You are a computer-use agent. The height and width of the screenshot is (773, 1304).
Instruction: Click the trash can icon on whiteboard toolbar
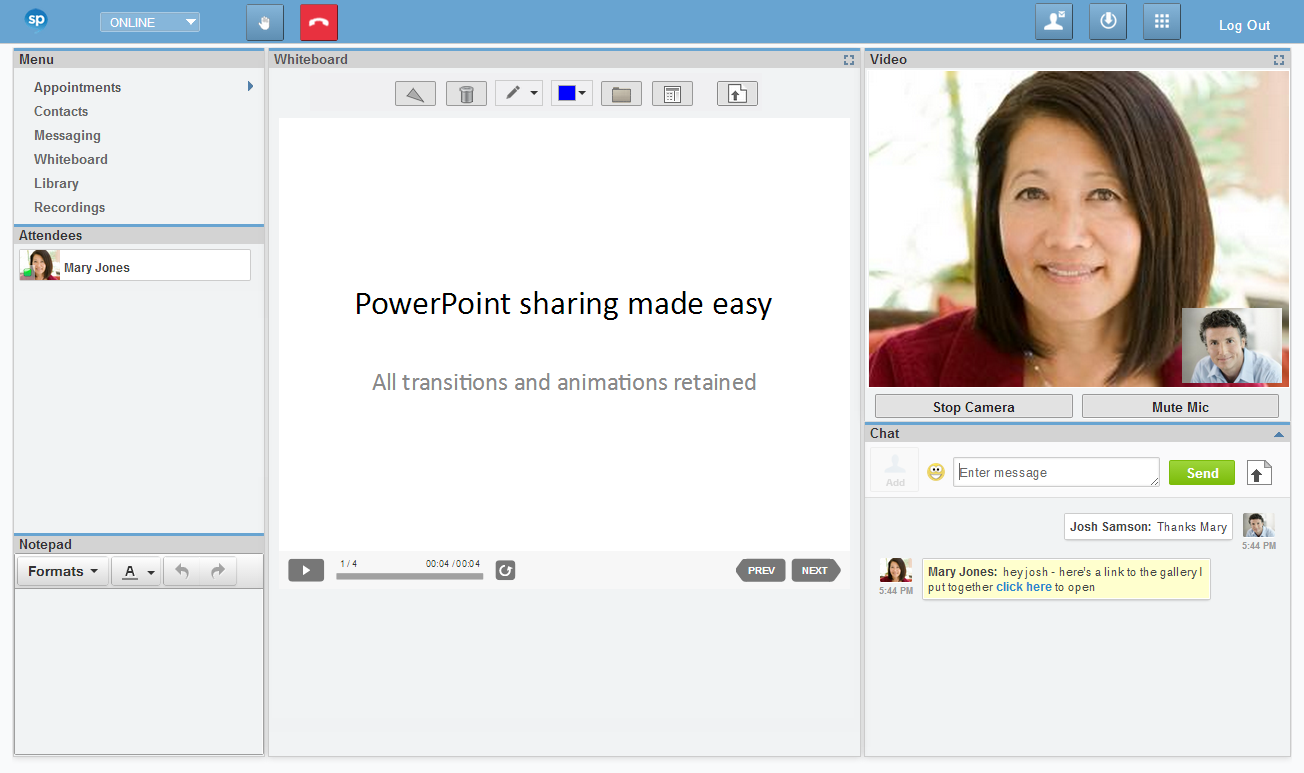coord(466,94)
